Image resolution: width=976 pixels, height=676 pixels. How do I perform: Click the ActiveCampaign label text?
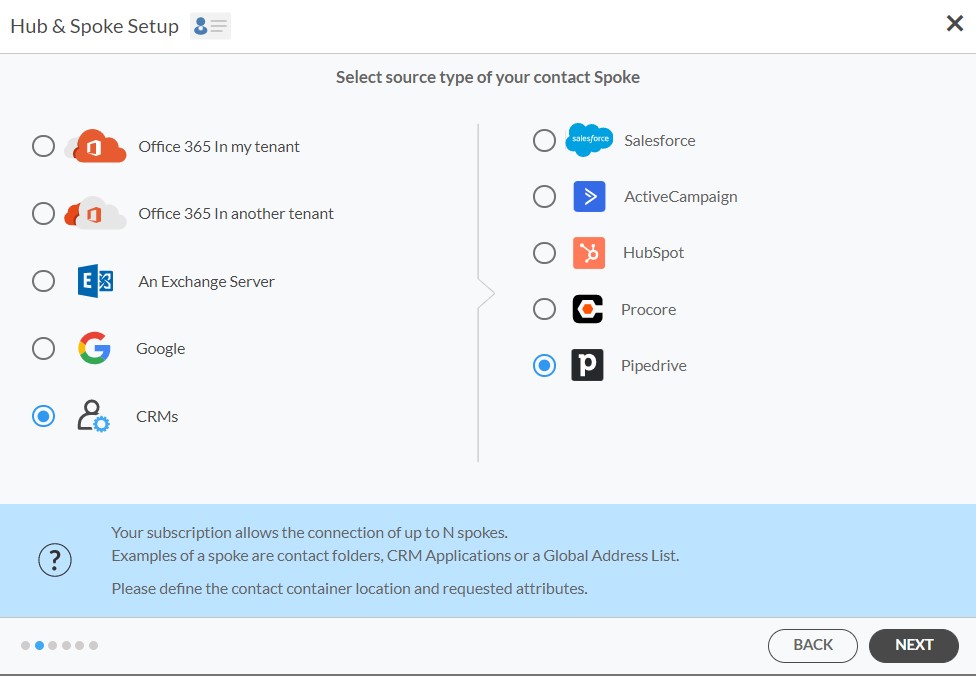[x=681, y=197]
